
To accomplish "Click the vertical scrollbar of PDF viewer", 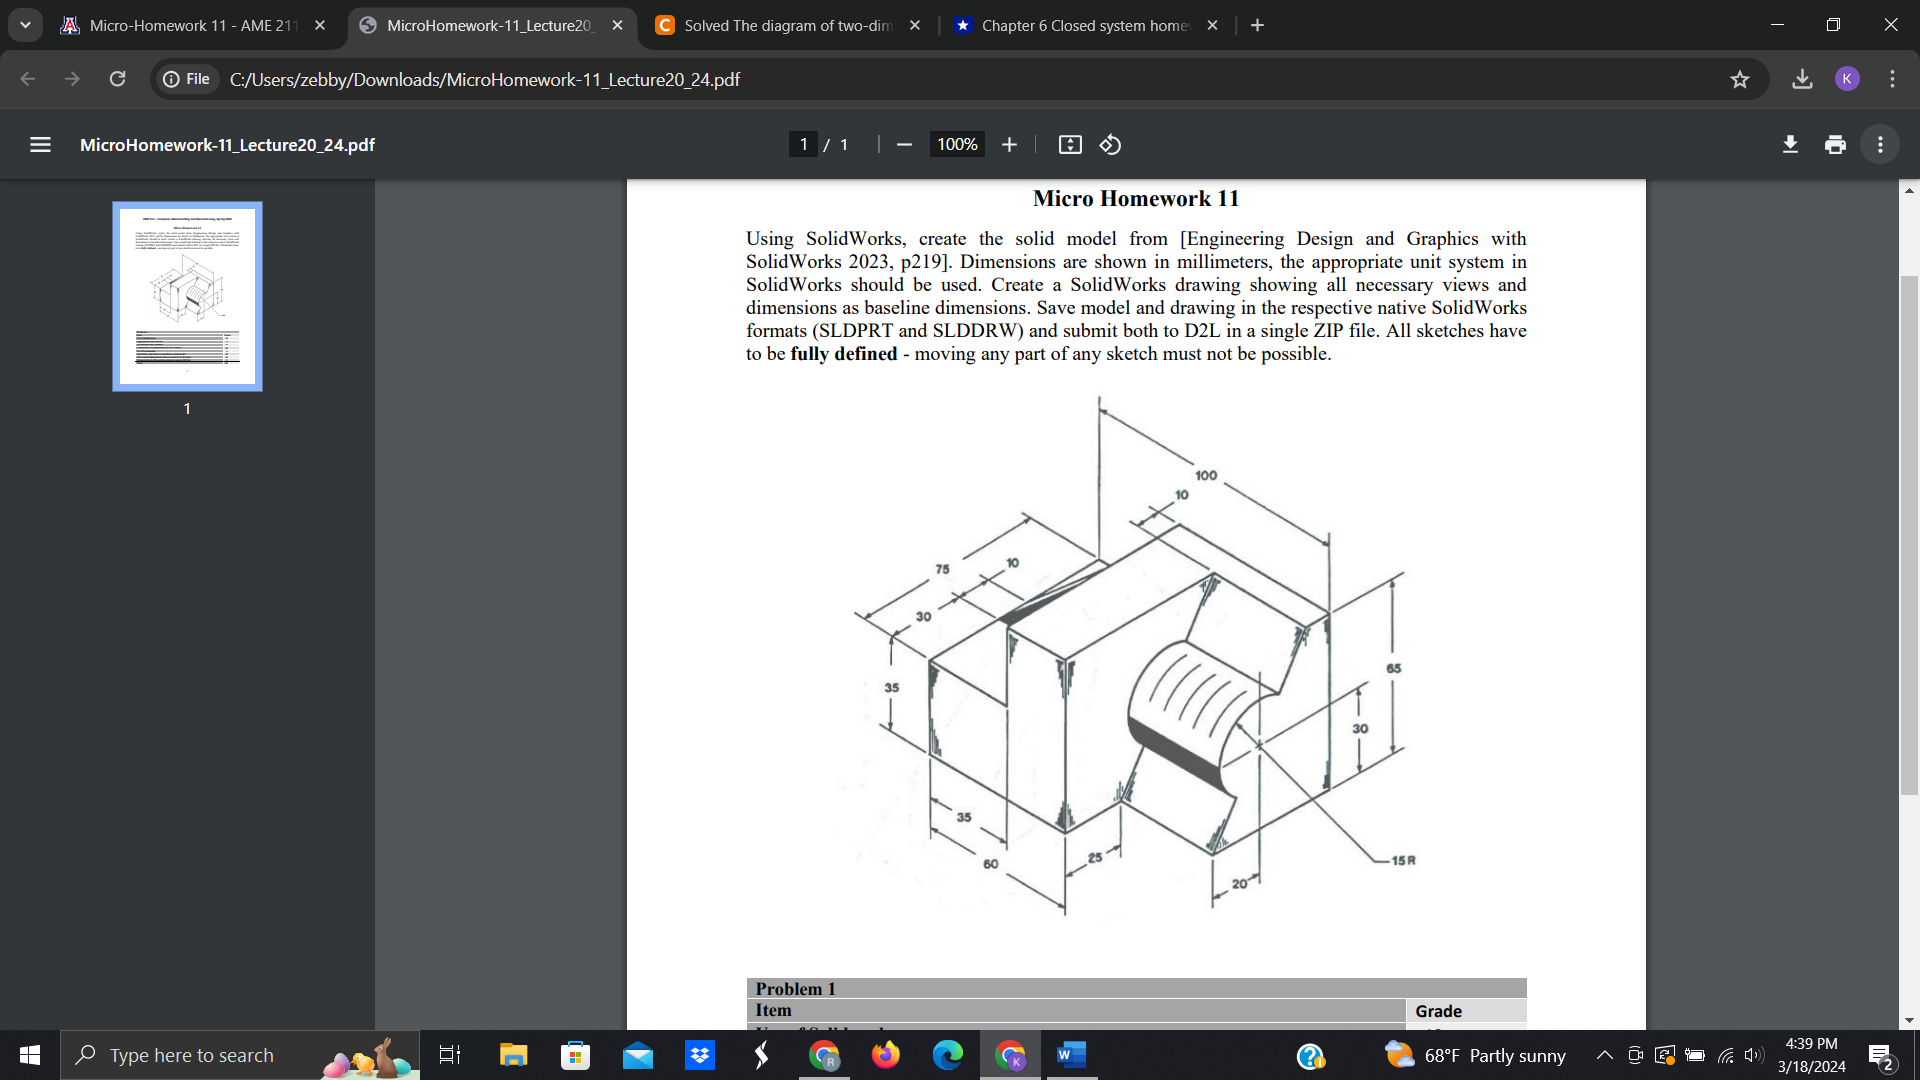I will click(x=1909, y=535).
